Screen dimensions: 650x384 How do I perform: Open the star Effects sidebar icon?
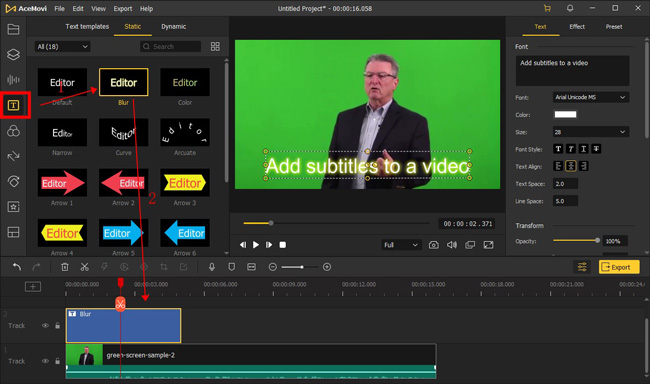13,207
